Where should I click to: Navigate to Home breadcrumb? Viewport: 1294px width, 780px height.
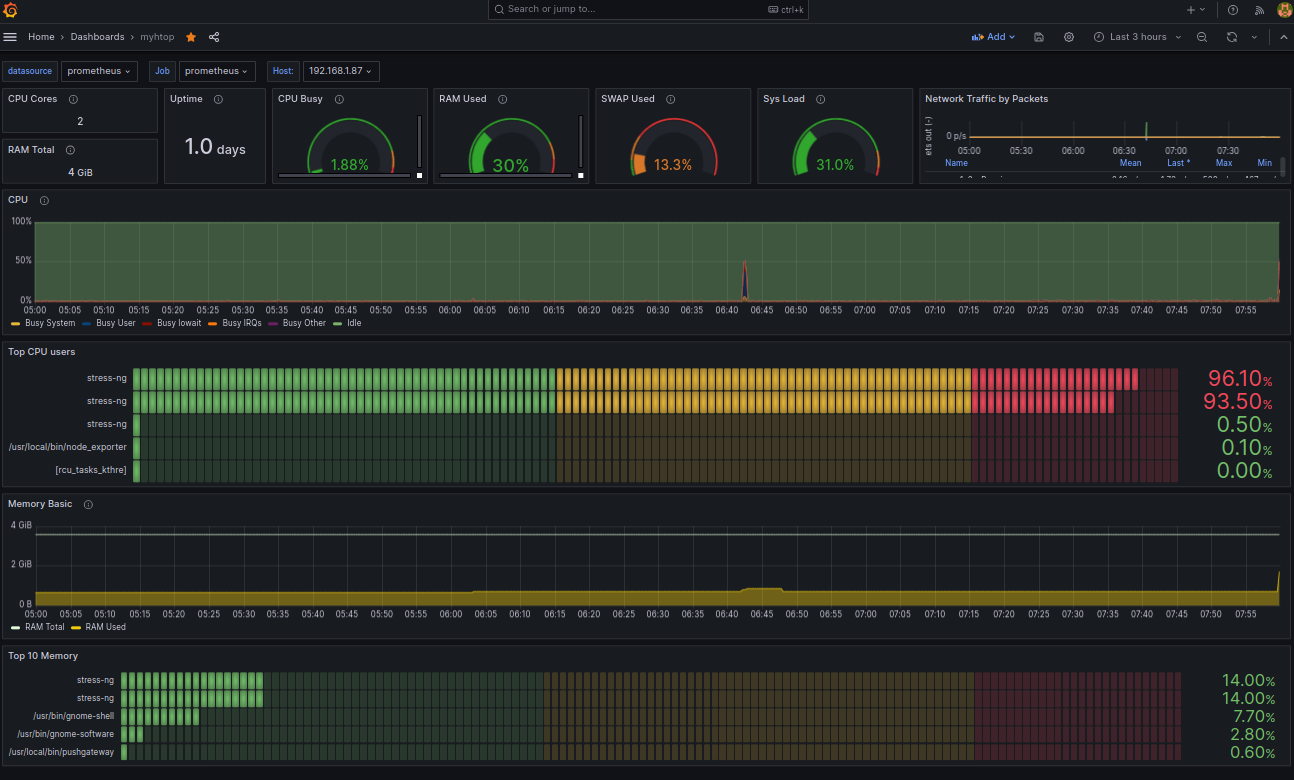point(41,37)
